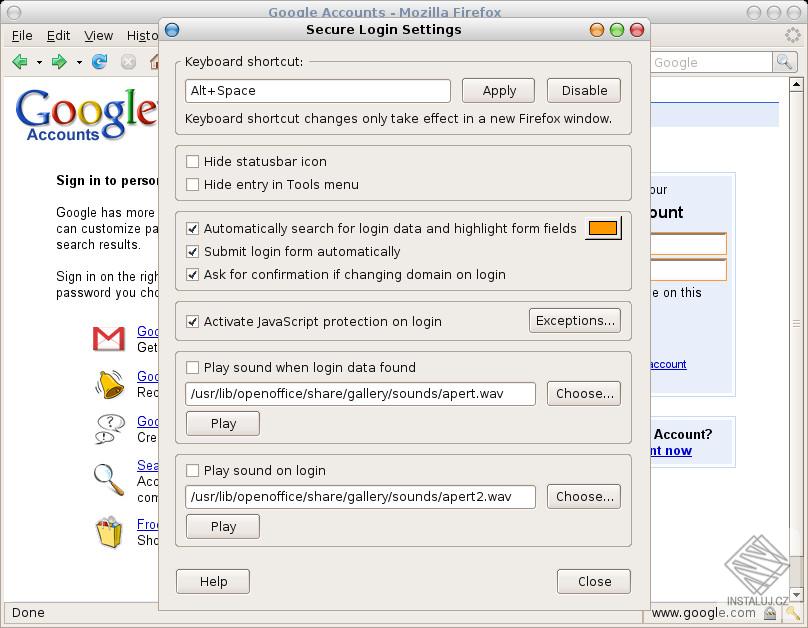Open the File menu
Viewport: 808px width, 628px height.
pos(21,35)
